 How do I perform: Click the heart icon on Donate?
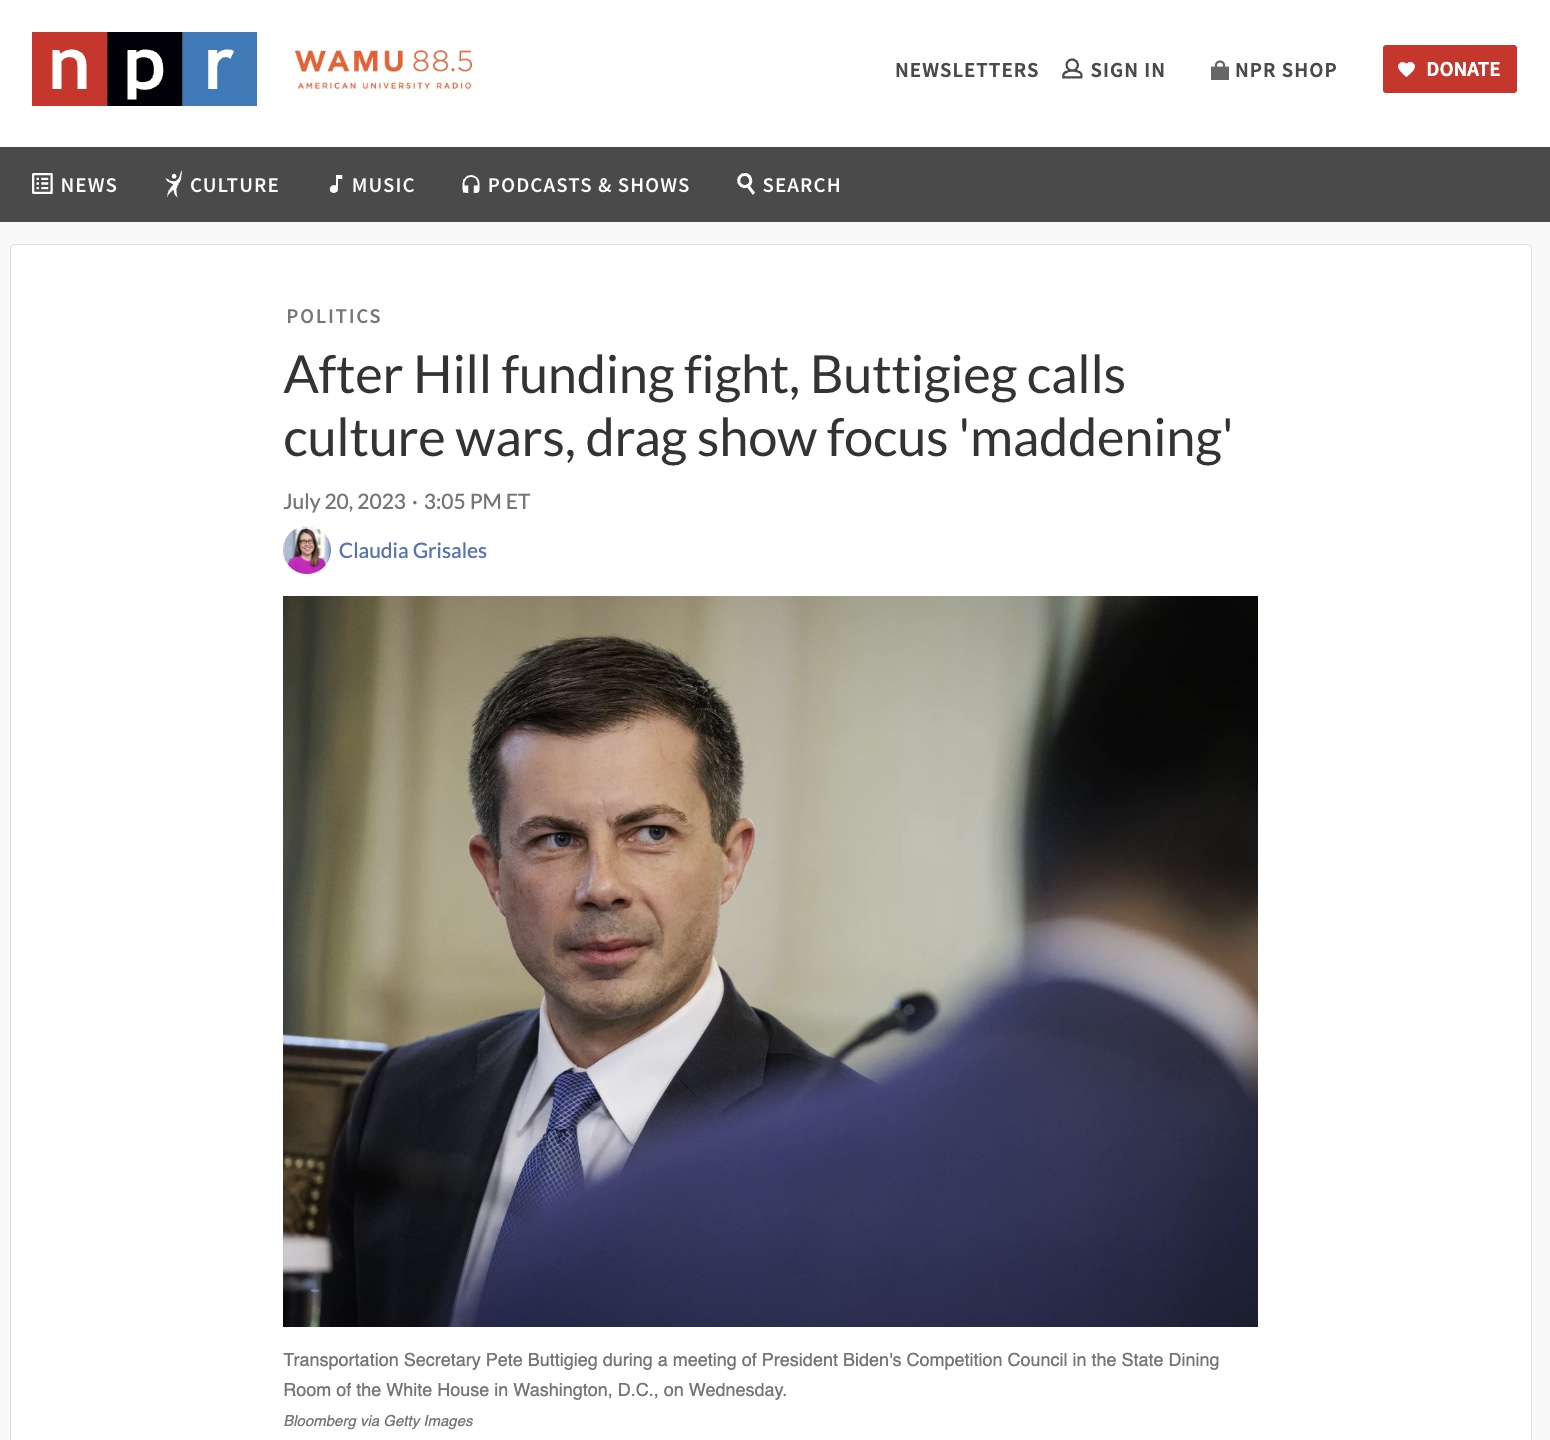tap(1406, 69)
